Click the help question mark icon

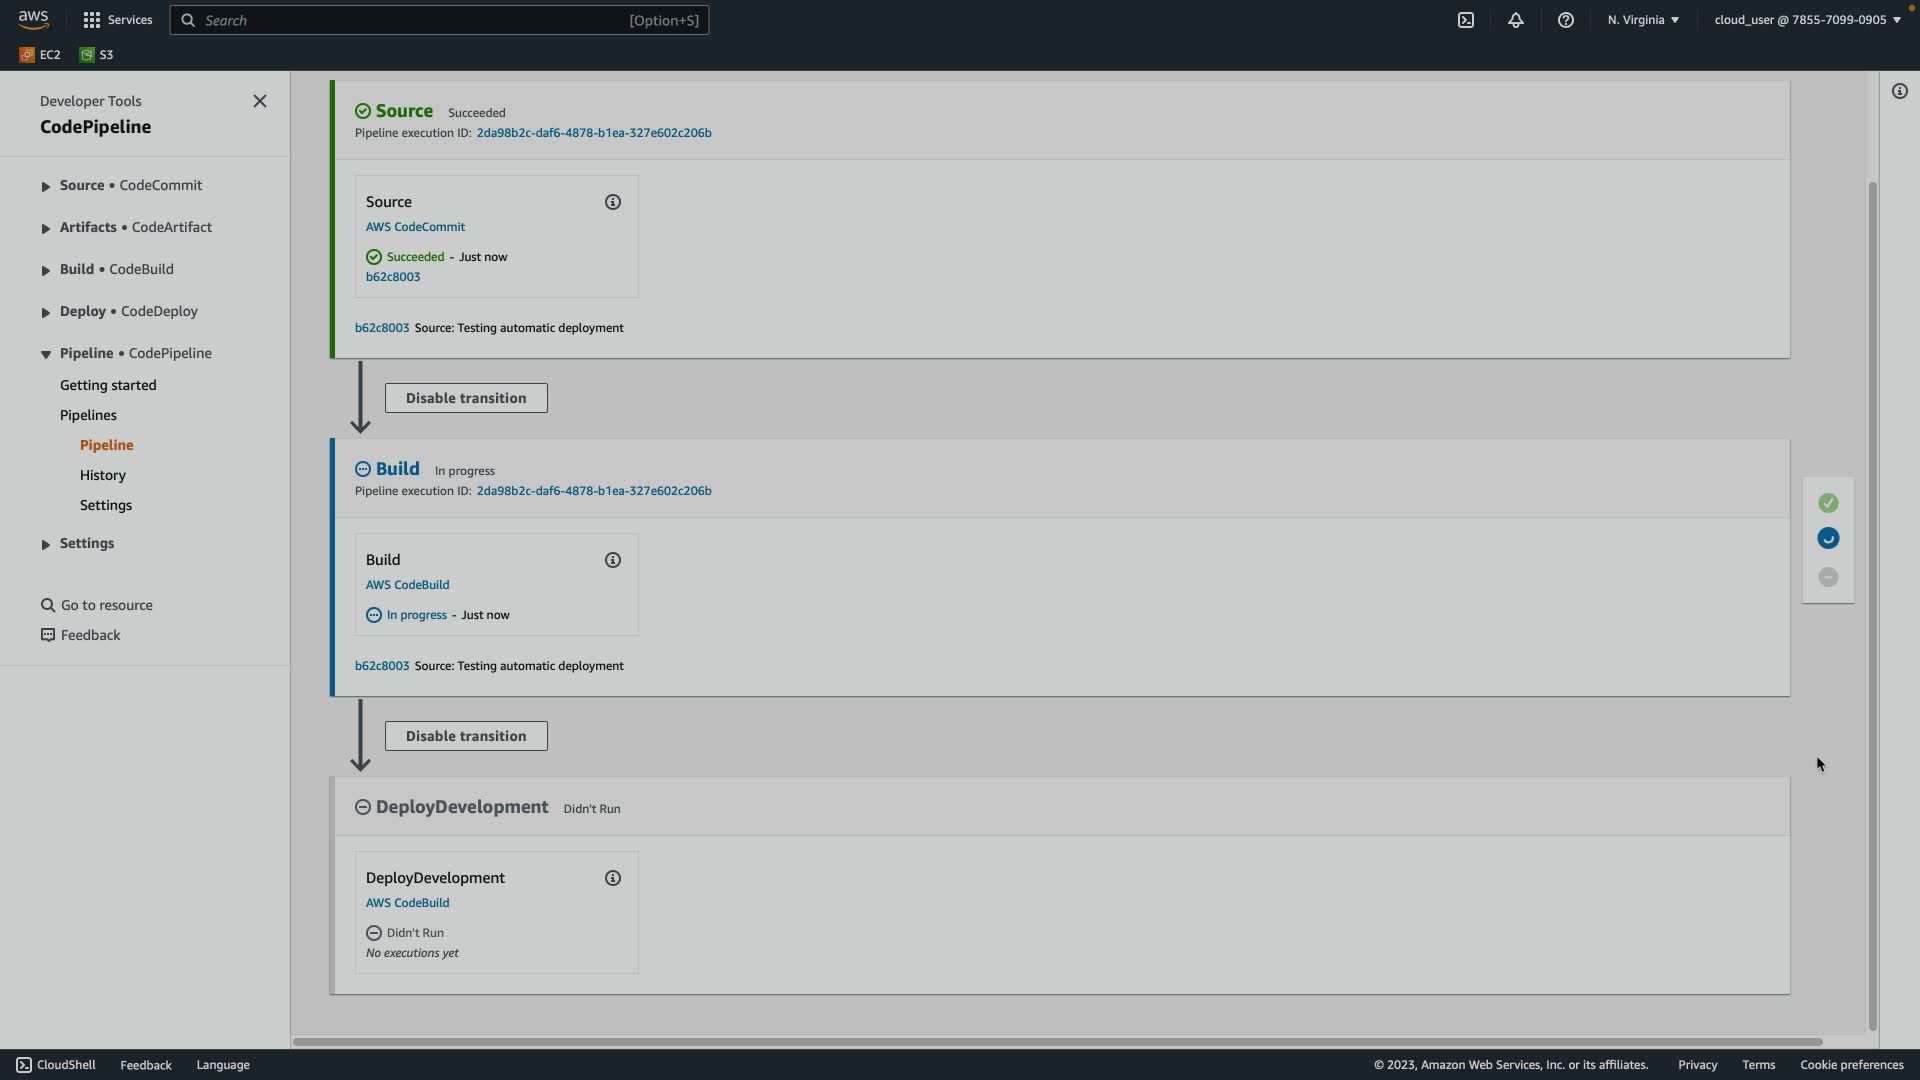click(x=1566, y=20)
